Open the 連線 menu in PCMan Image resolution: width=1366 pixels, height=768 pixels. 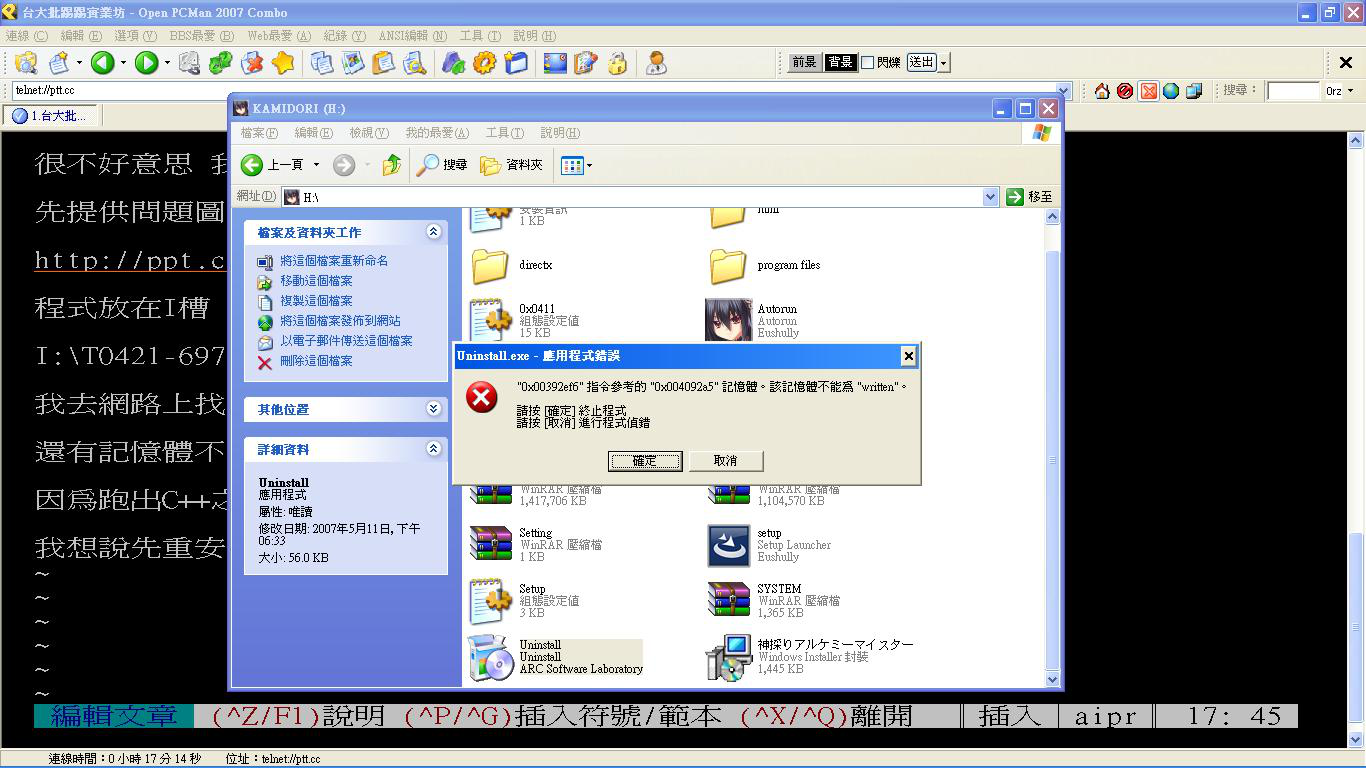click(26, 36)
